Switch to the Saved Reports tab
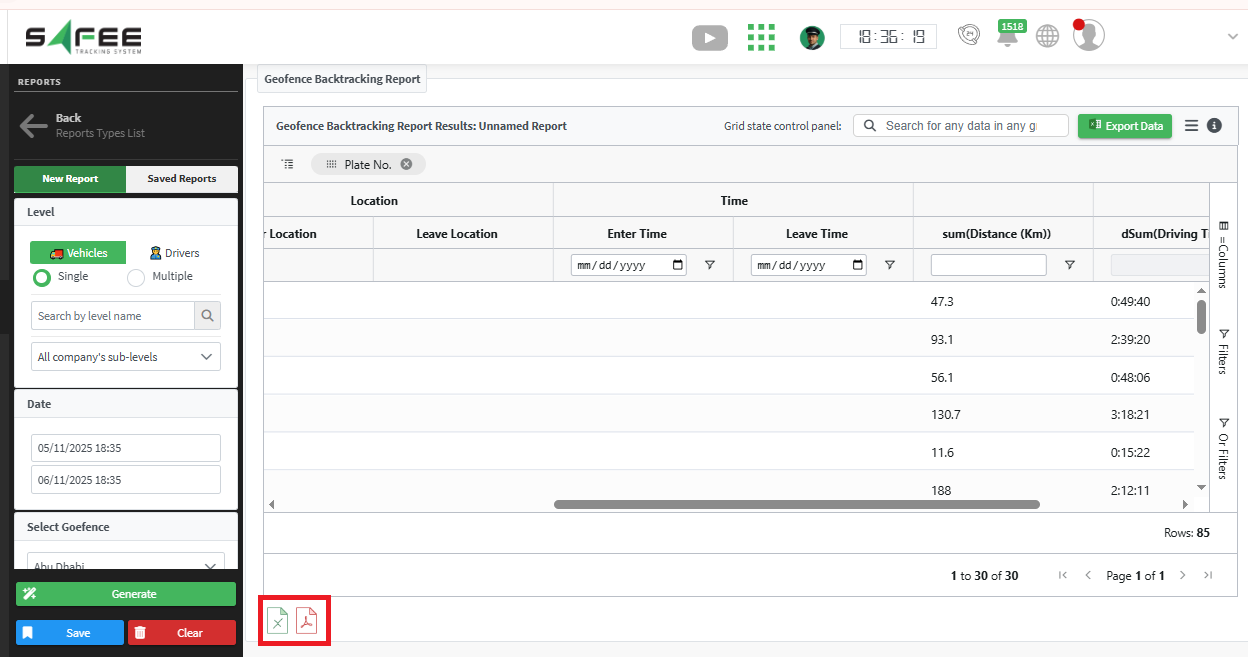The width and height of the screenshot is (1248, 657). (182, 179)
